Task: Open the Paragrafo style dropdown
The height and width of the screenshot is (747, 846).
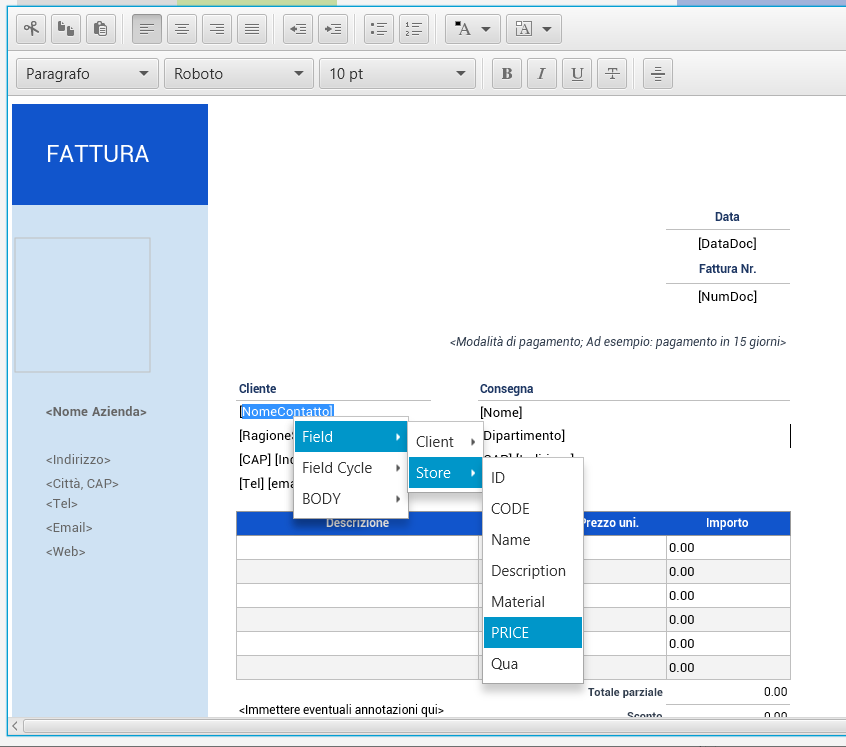Action: [88, 74]
